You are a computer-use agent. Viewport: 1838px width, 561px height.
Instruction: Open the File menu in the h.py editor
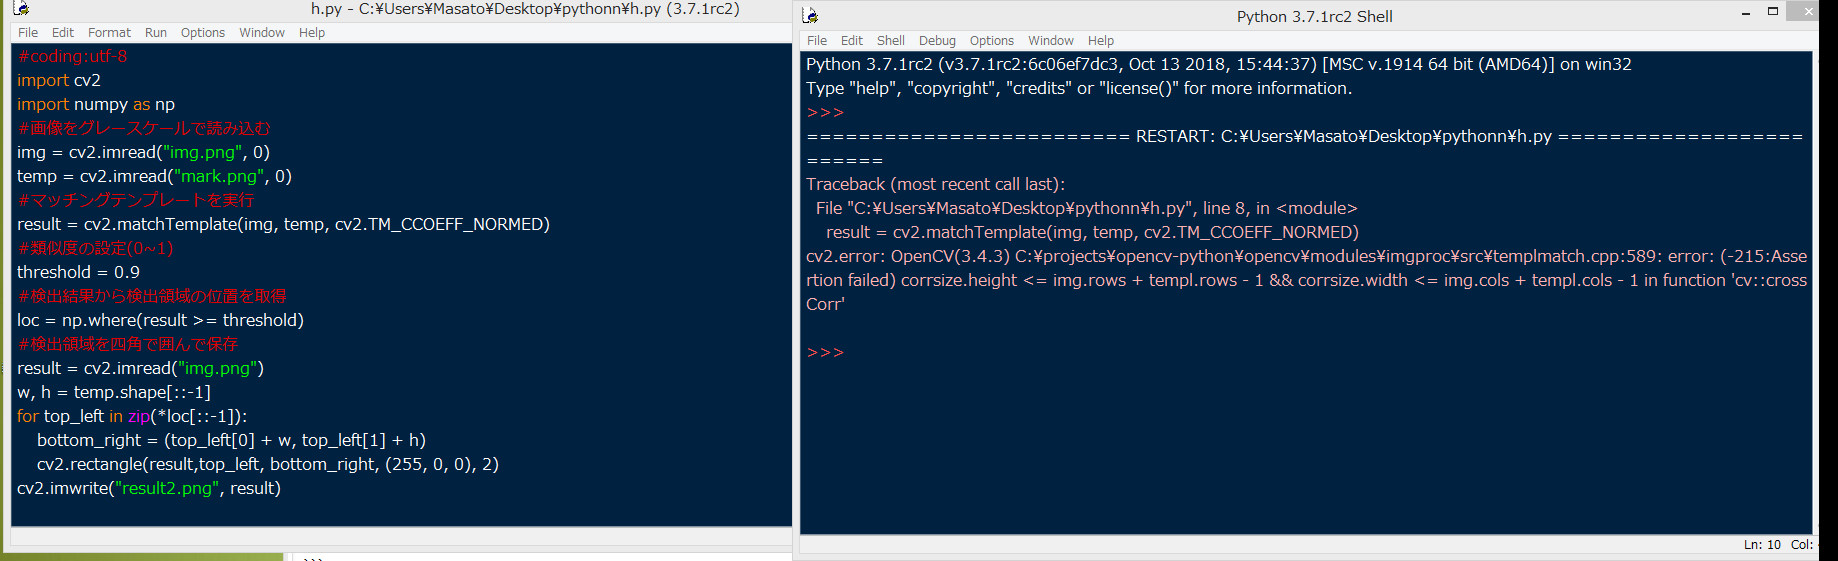(28, 33)
